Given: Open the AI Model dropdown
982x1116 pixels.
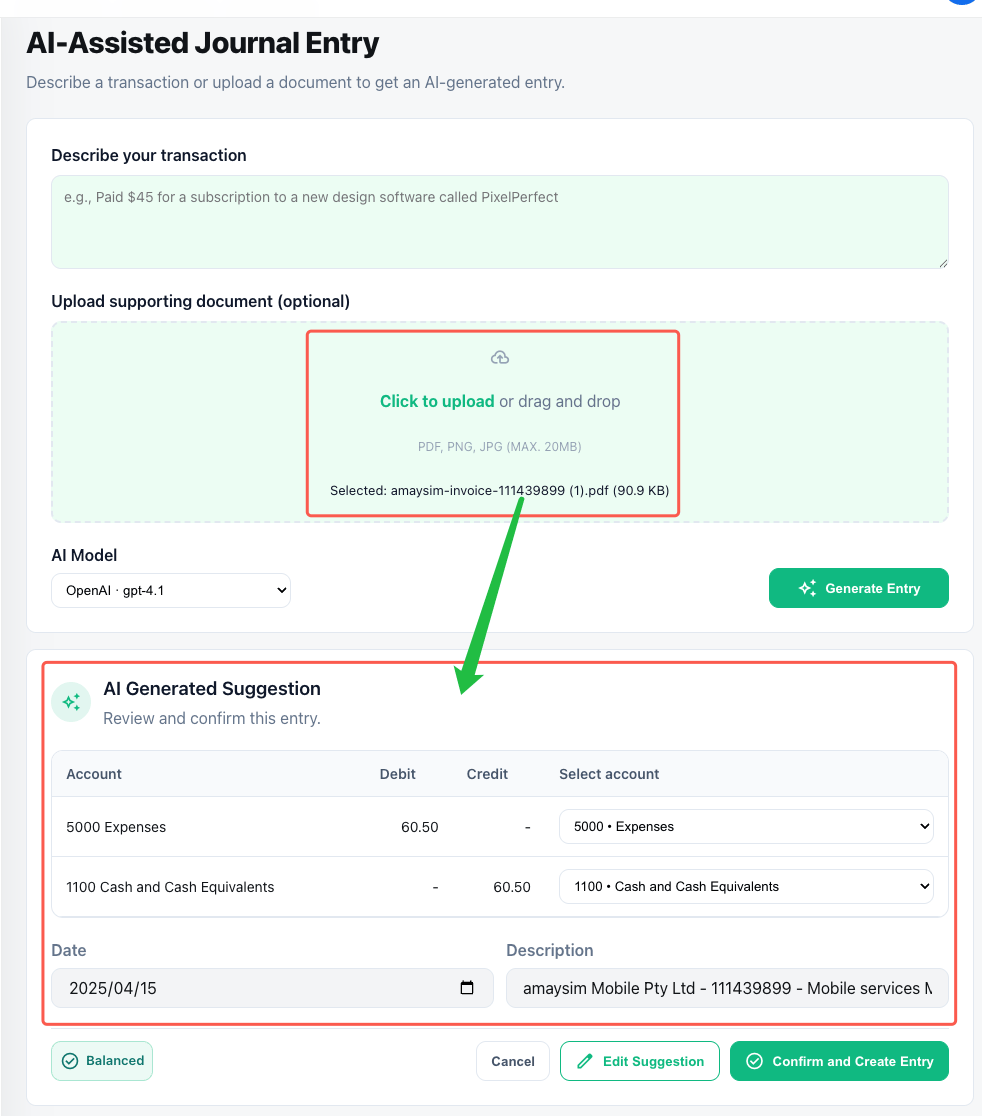Looking at the screenshot, I should [x=171, y=590].
